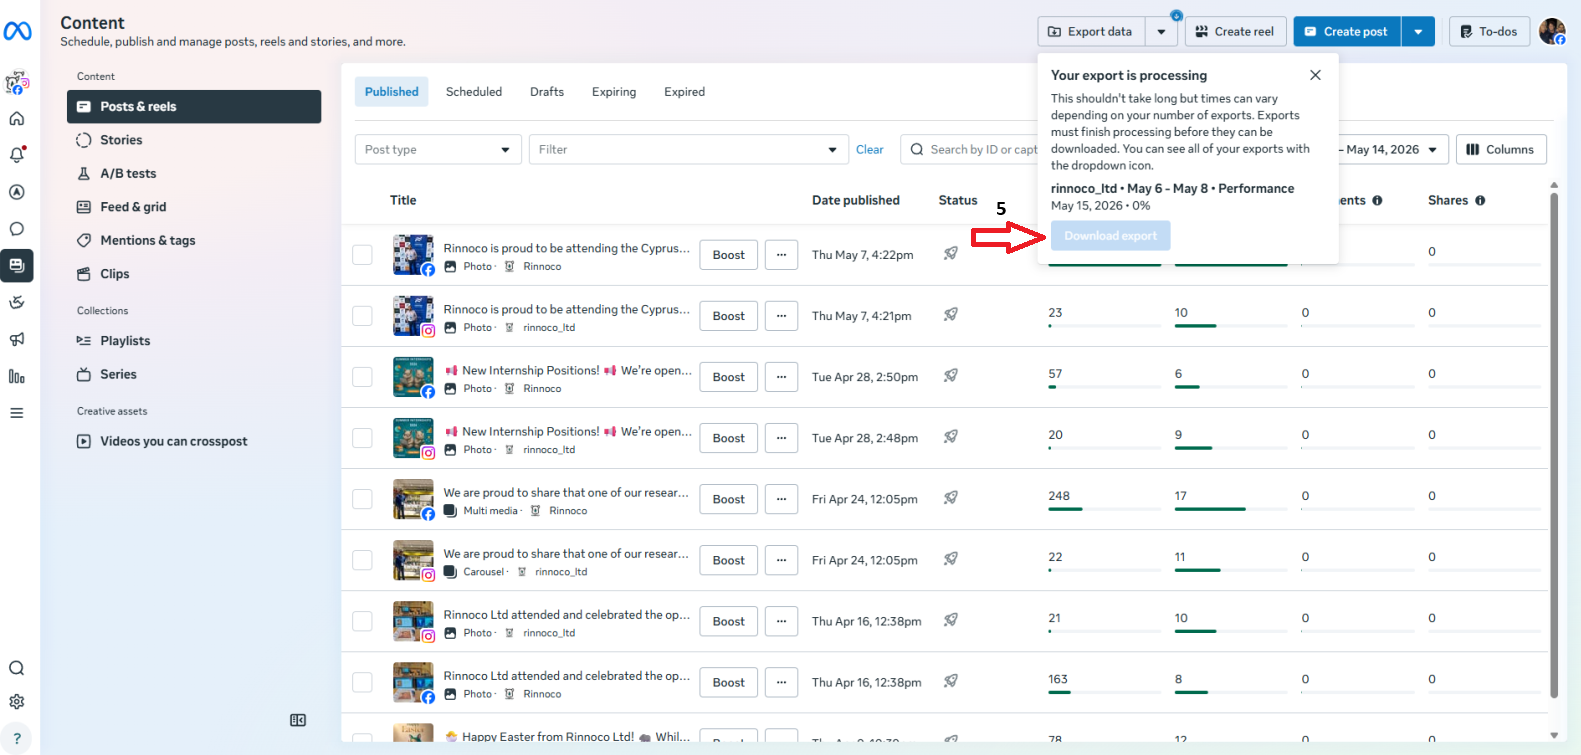Screen dimensions: 1581x755
Task: Open the Filter dropdown
Action: tap(688, 149)
